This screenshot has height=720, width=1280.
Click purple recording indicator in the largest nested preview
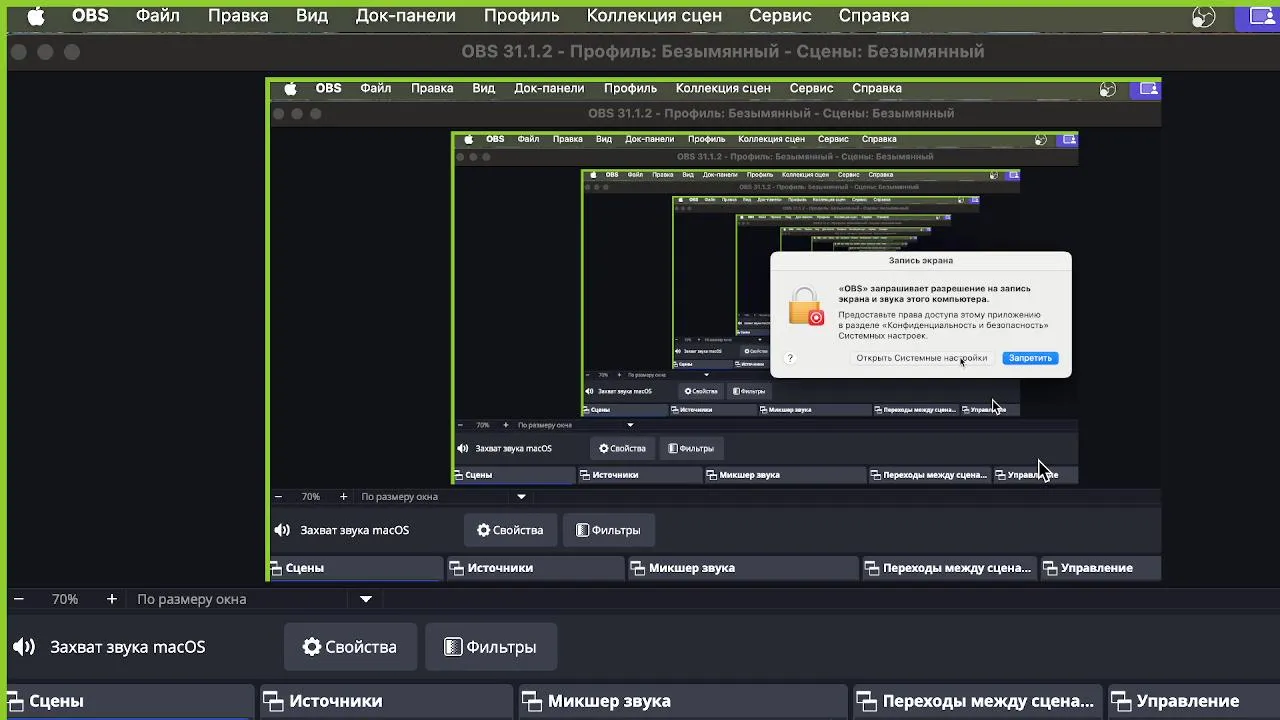(x=1146, y=89)
